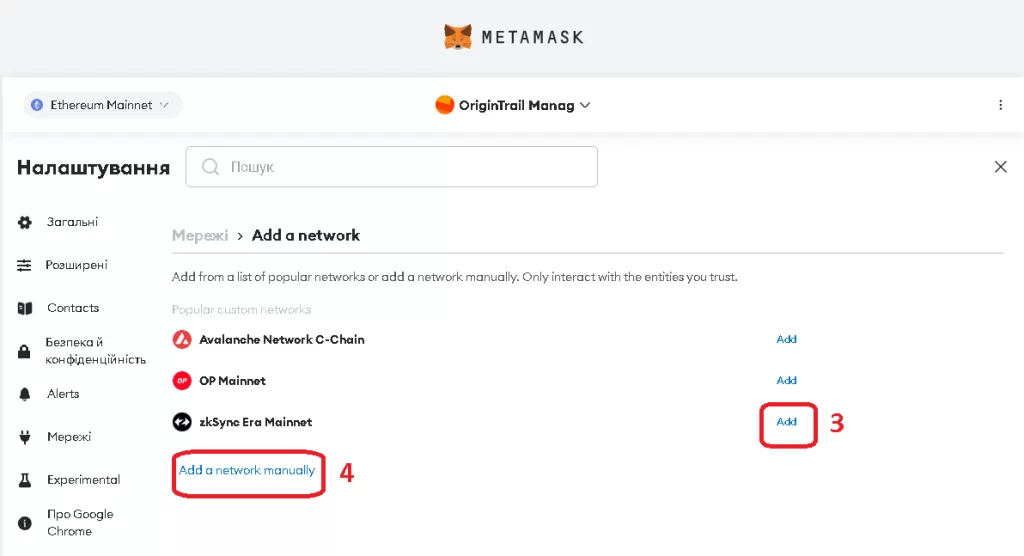1024x556 pixels.
Task: Click the bell icon for Alerts
Action: tap(25, 394)
